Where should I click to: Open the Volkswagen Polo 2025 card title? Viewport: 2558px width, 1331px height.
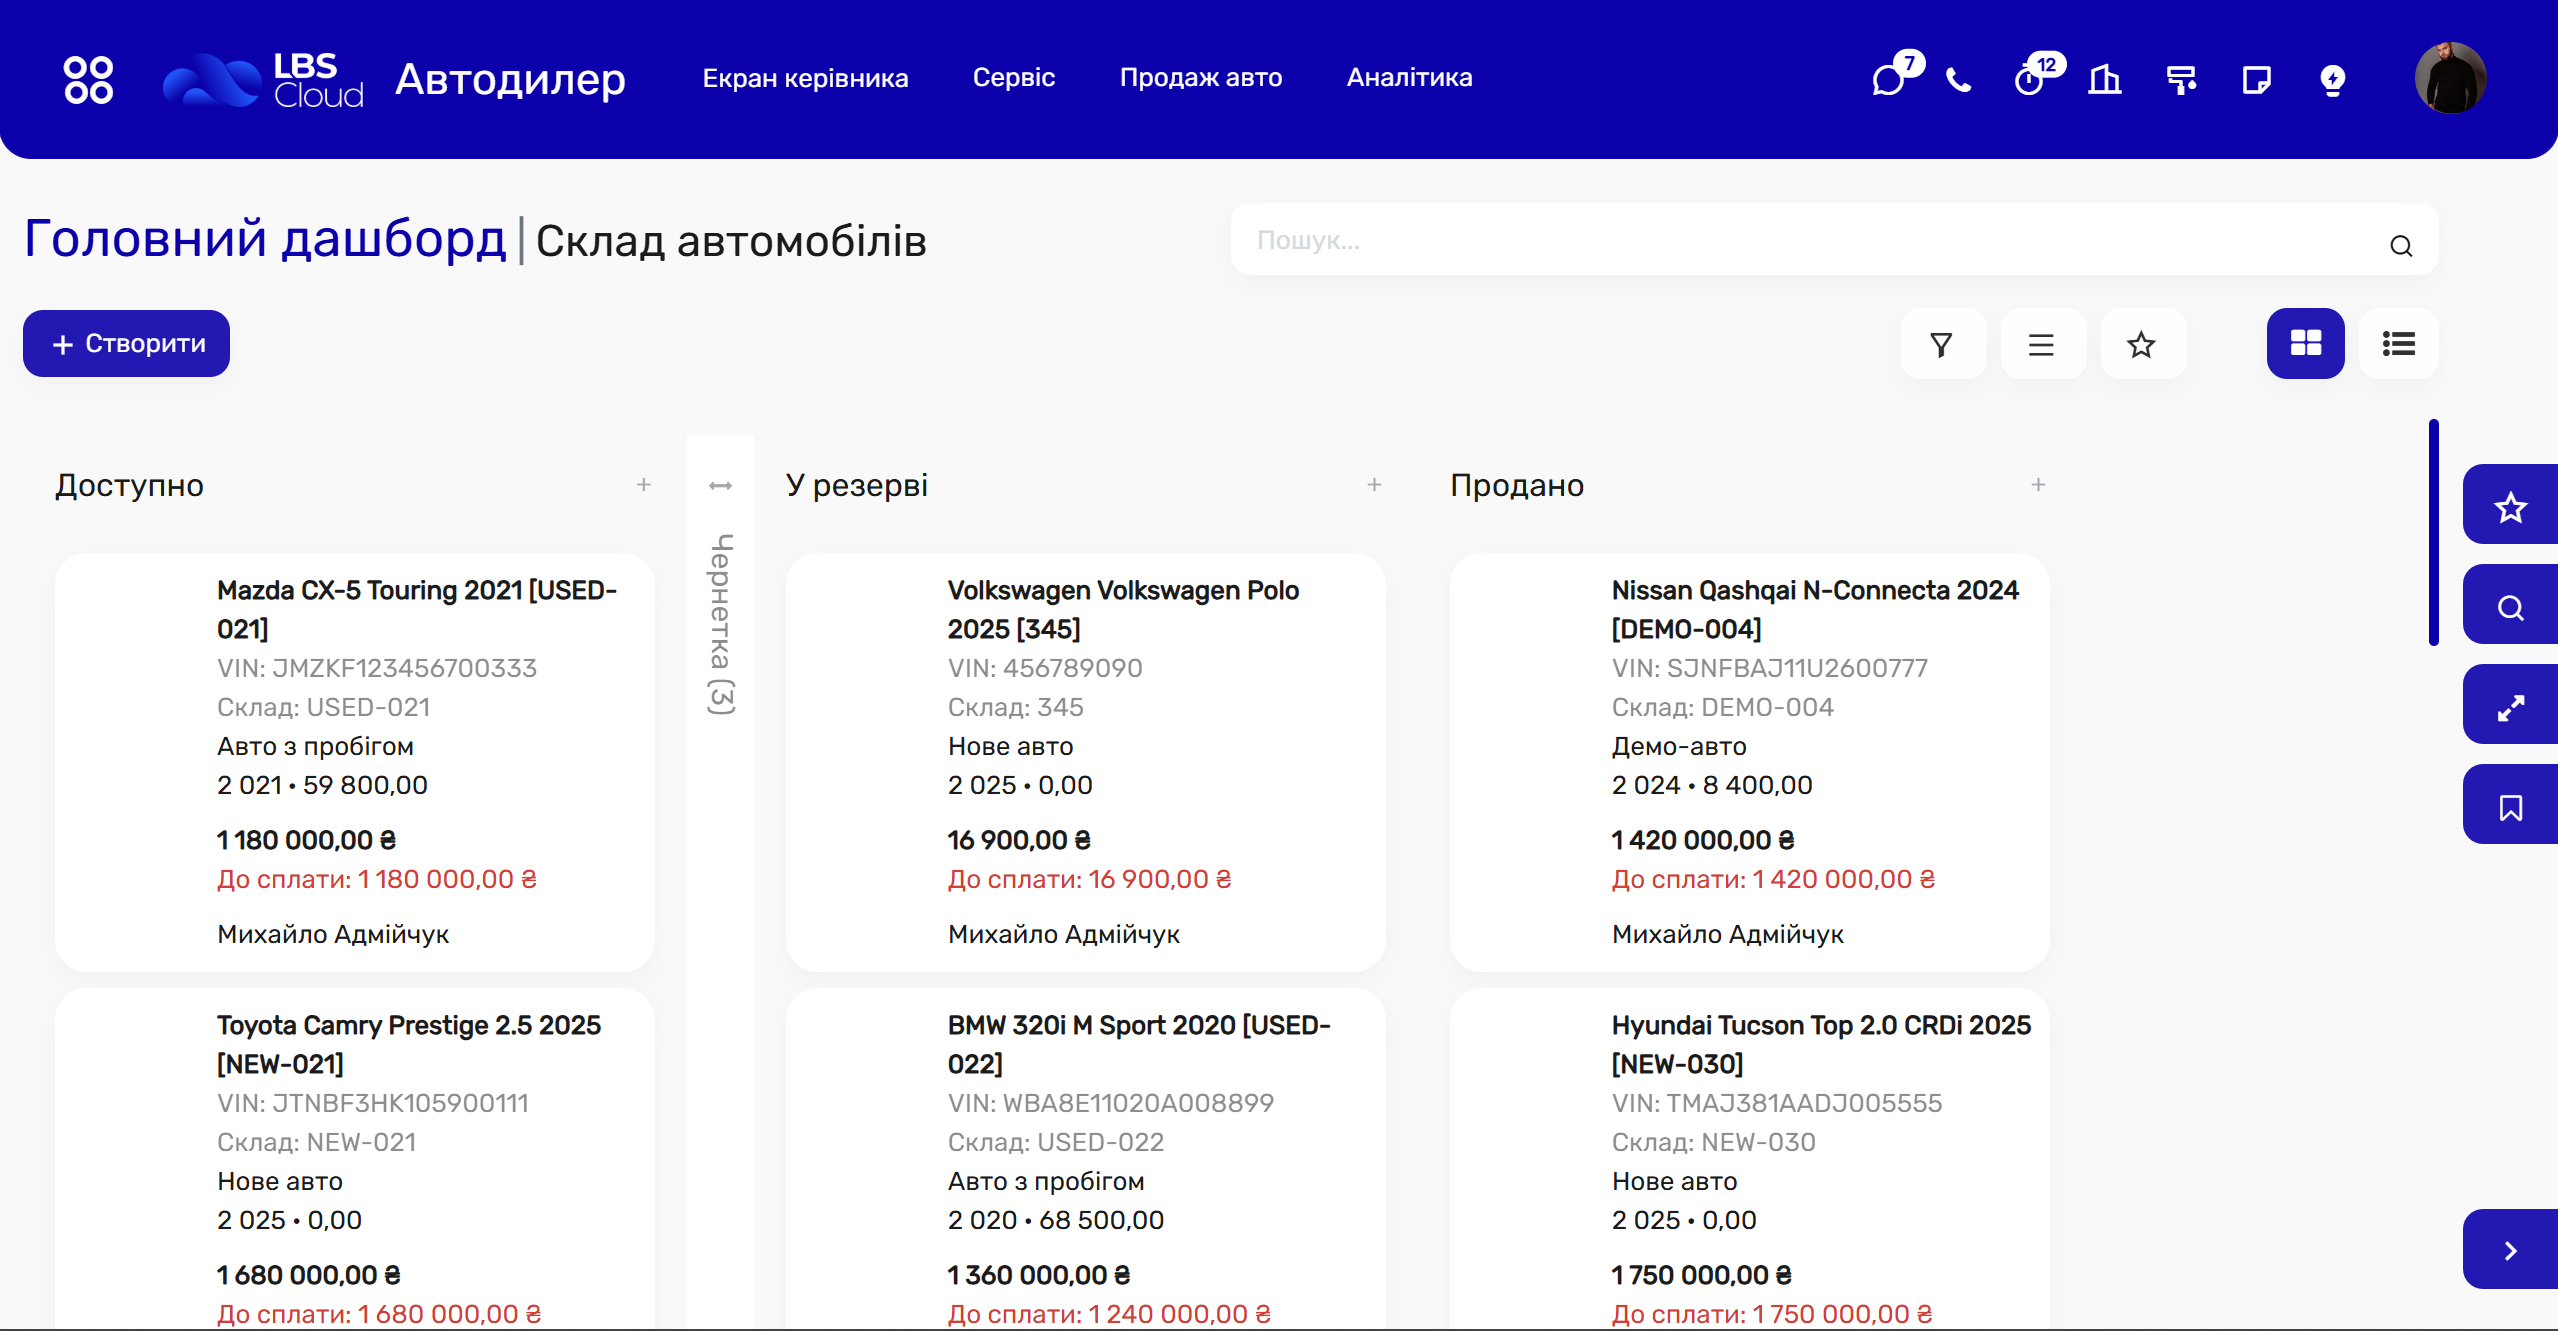[x=1123, y=610]
